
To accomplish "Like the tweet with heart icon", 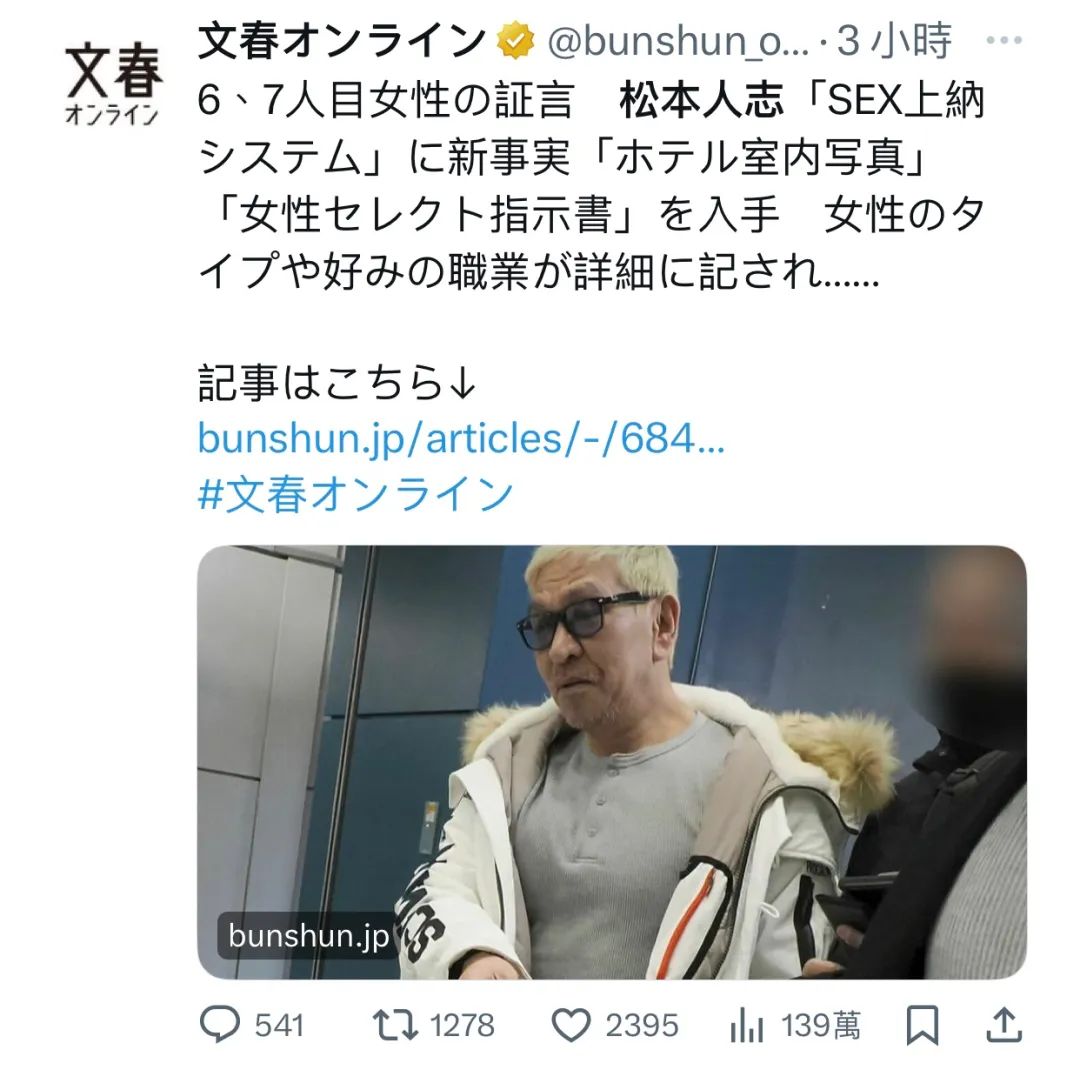I will pyautogui.click(x=571, y=1025).
